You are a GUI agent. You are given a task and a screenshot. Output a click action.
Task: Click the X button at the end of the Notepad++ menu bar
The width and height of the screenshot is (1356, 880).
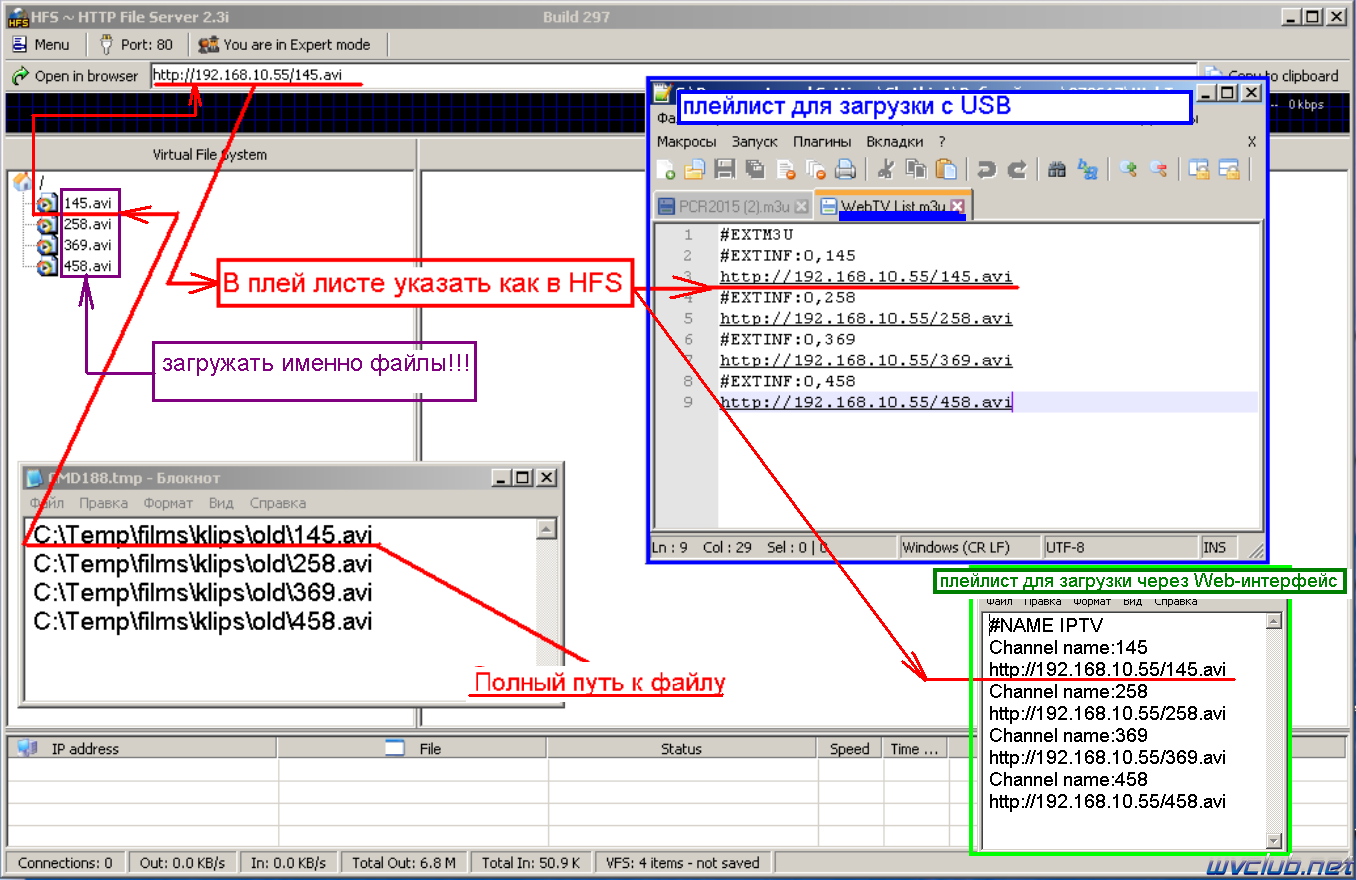(x=1252, y=142)
